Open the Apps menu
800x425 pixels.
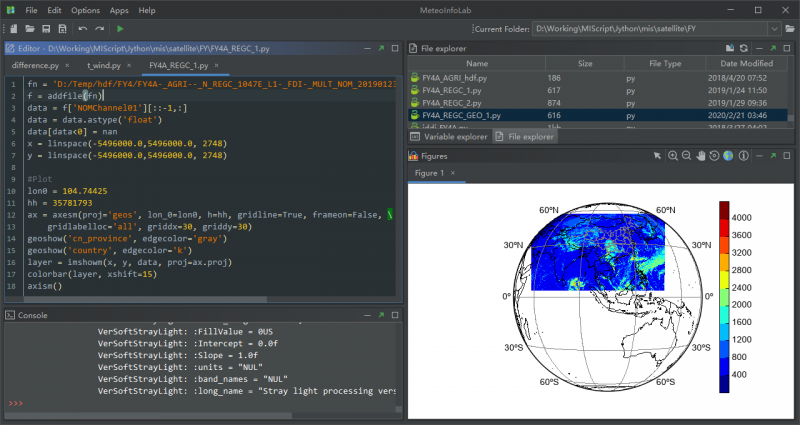point(119,10)
